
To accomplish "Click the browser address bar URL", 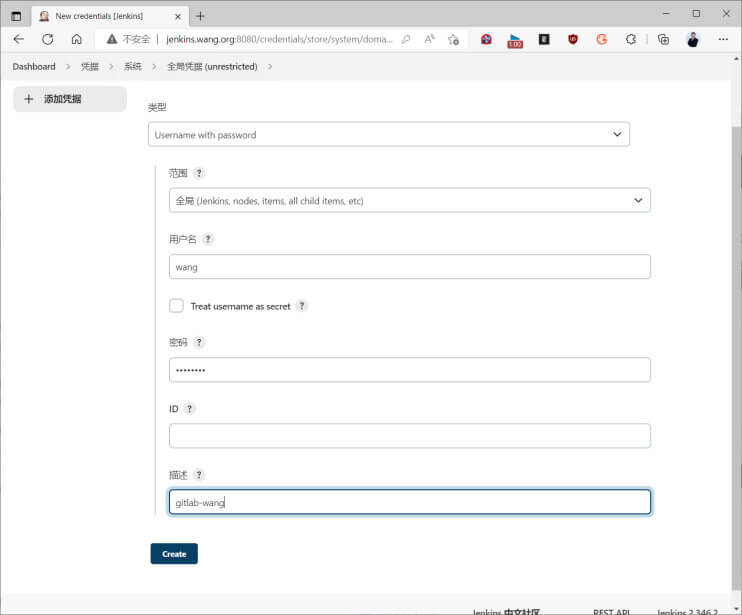I will click(279, 39).
